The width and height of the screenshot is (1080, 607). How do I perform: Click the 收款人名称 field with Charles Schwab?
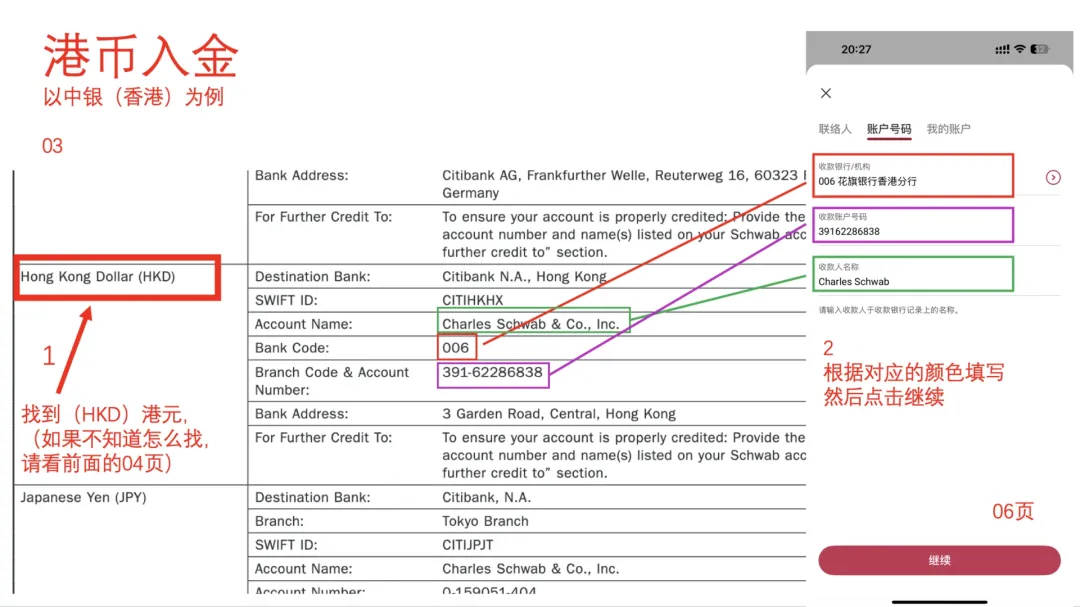click(913, 274)
